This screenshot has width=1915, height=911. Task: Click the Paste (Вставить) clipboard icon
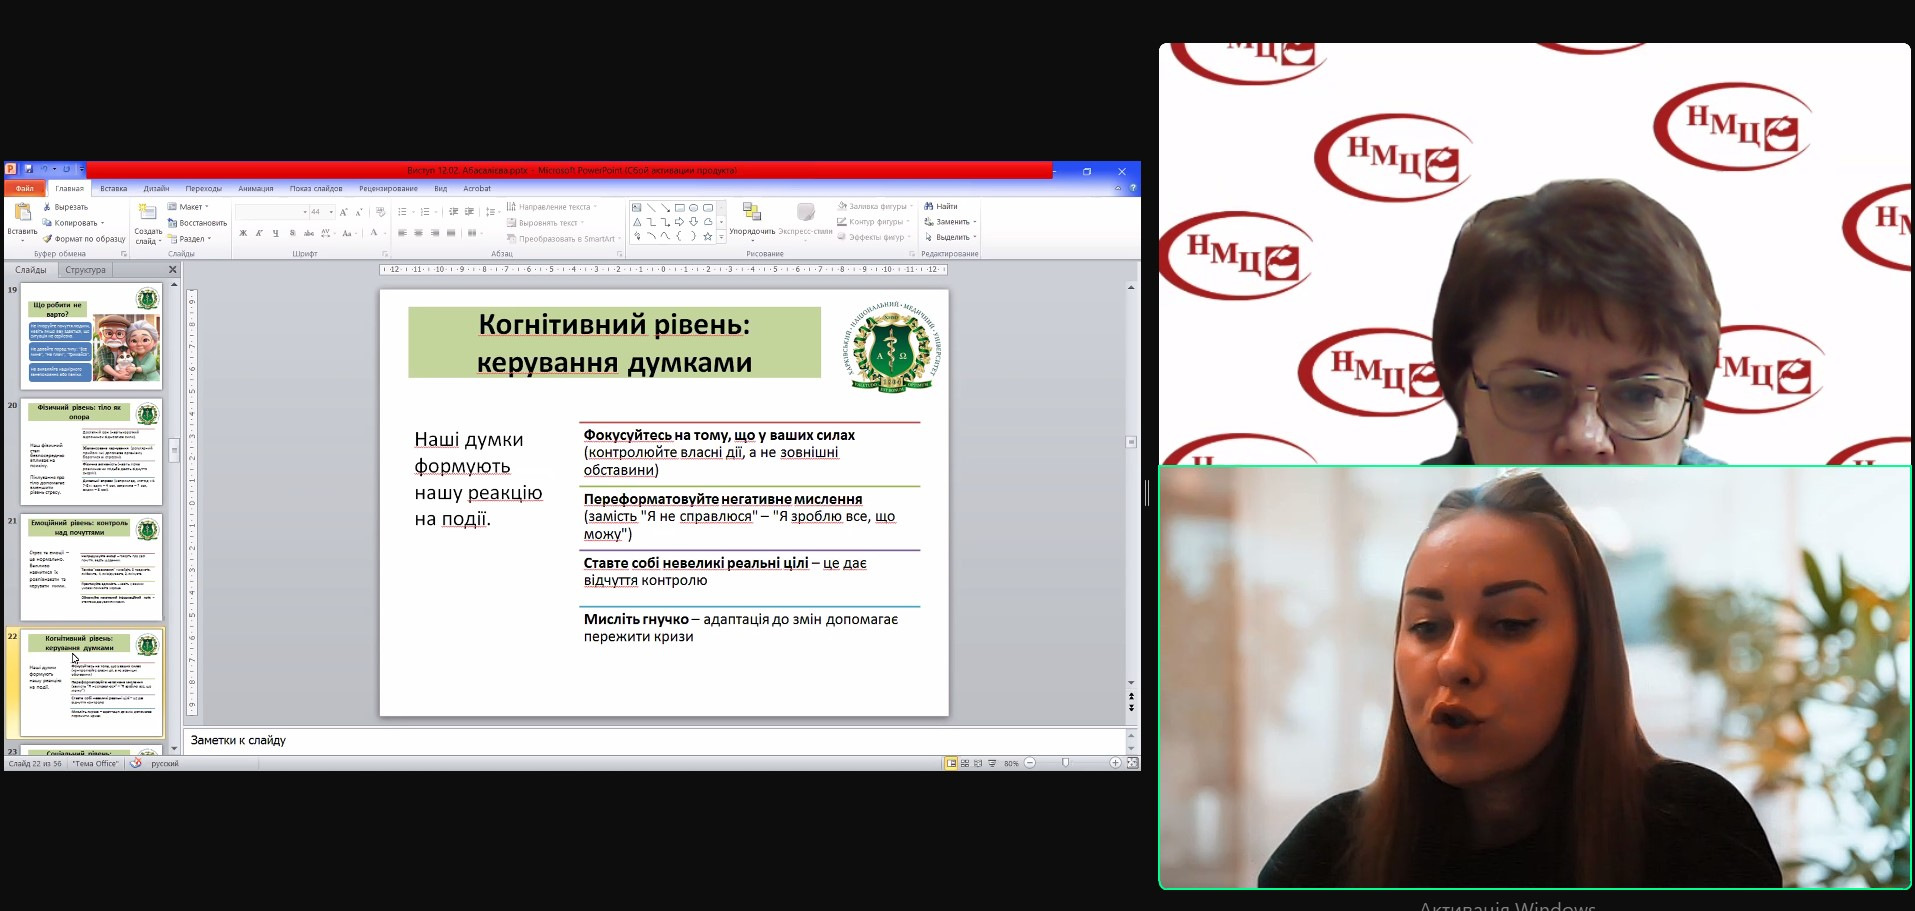coord(22,213)
